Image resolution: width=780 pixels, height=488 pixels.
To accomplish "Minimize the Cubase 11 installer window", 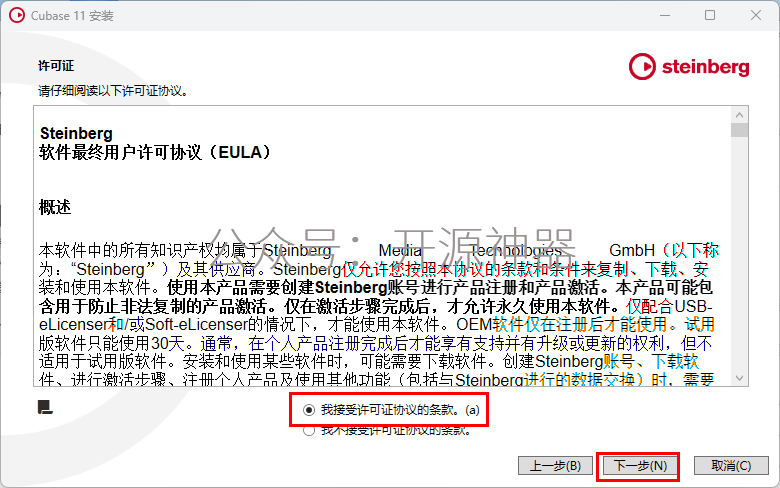I will [x=665, y=15].
